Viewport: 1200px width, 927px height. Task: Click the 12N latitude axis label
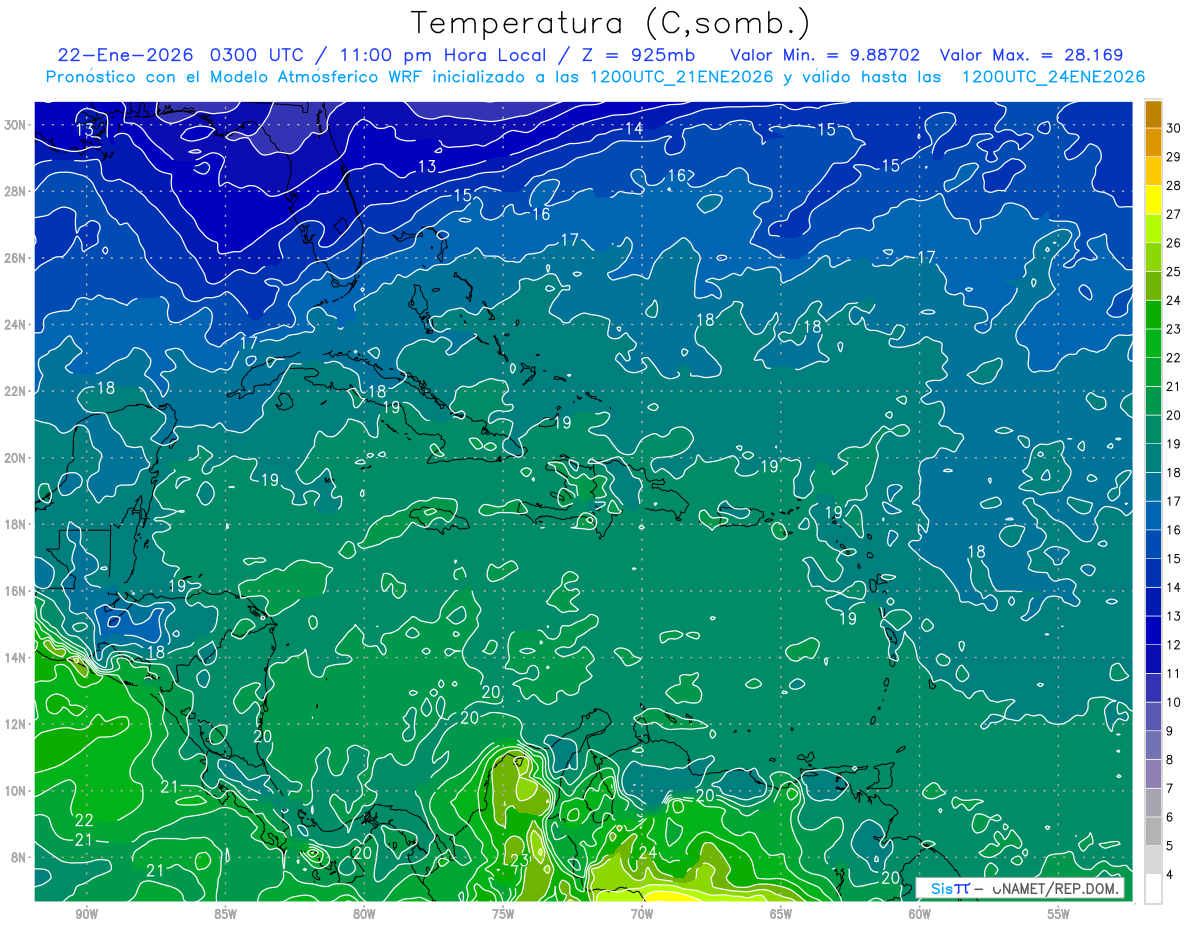click(16, 724)
